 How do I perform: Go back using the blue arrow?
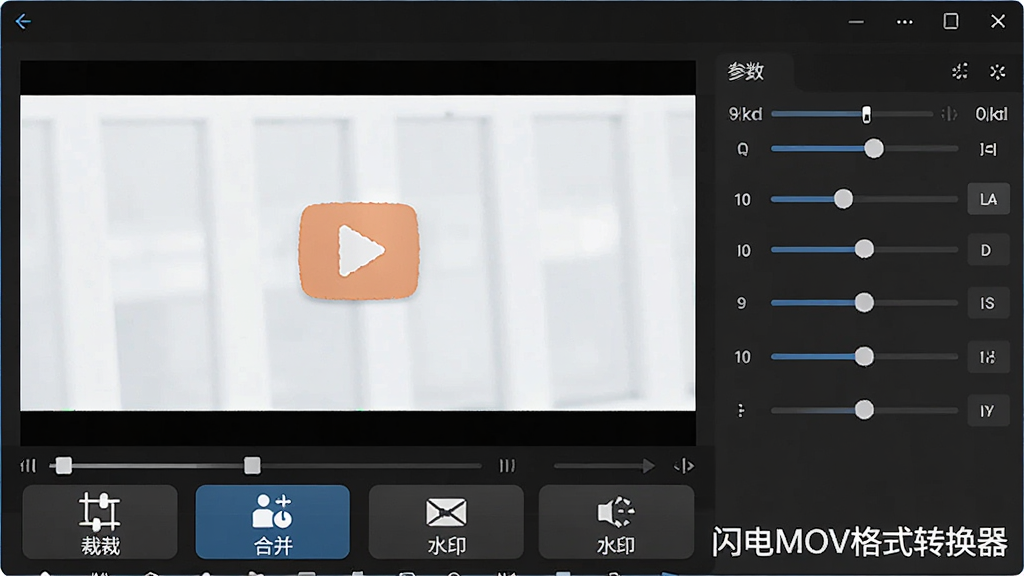coord(23,22)
